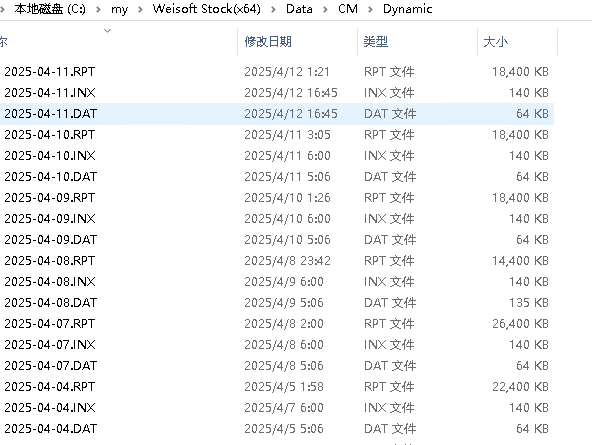Click size value 14,400 KB
Screen dimensions: 592x445
520,260
